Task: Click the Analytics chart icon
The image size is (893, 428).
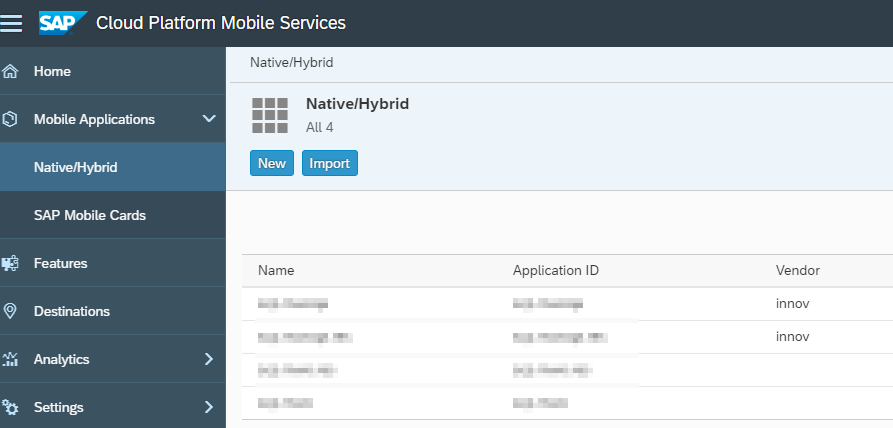Action: [x=11, y=360]
